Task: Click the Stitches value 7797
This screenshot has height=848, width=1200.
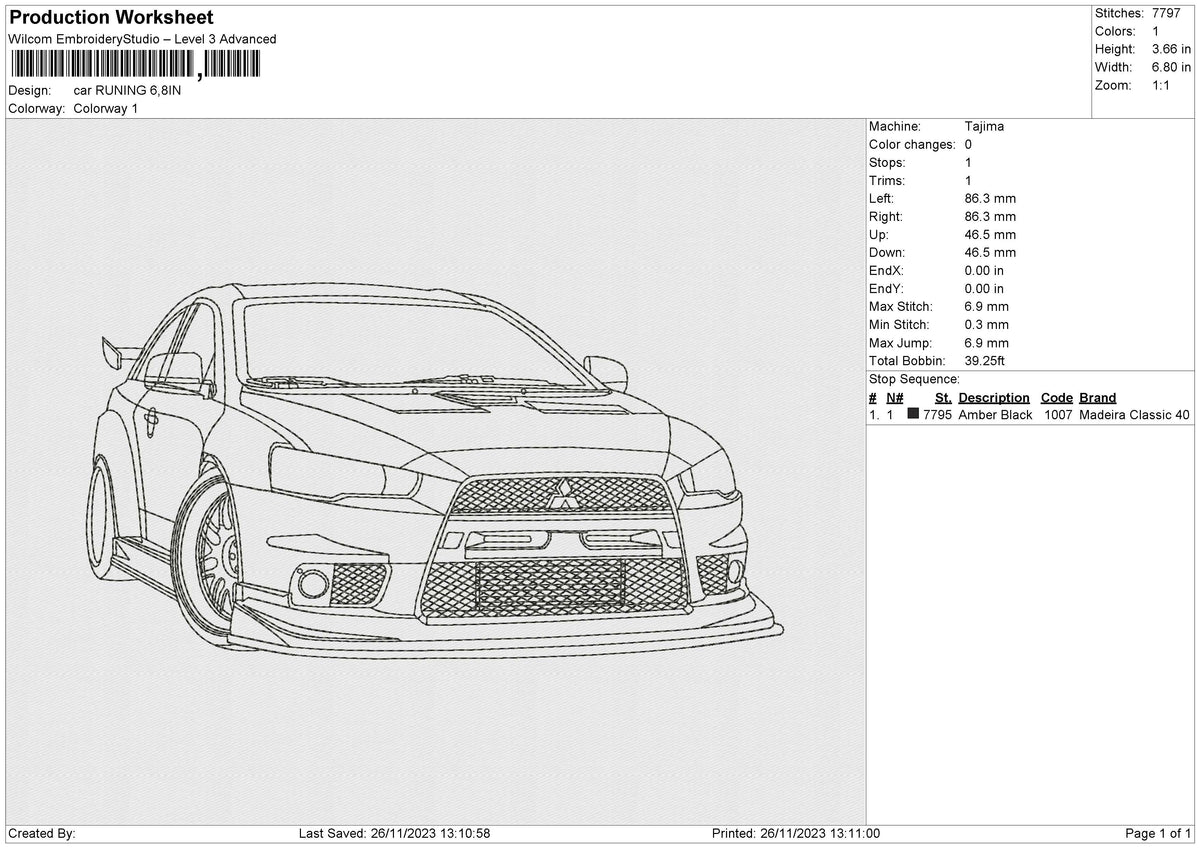Action: coord(1167,13)
